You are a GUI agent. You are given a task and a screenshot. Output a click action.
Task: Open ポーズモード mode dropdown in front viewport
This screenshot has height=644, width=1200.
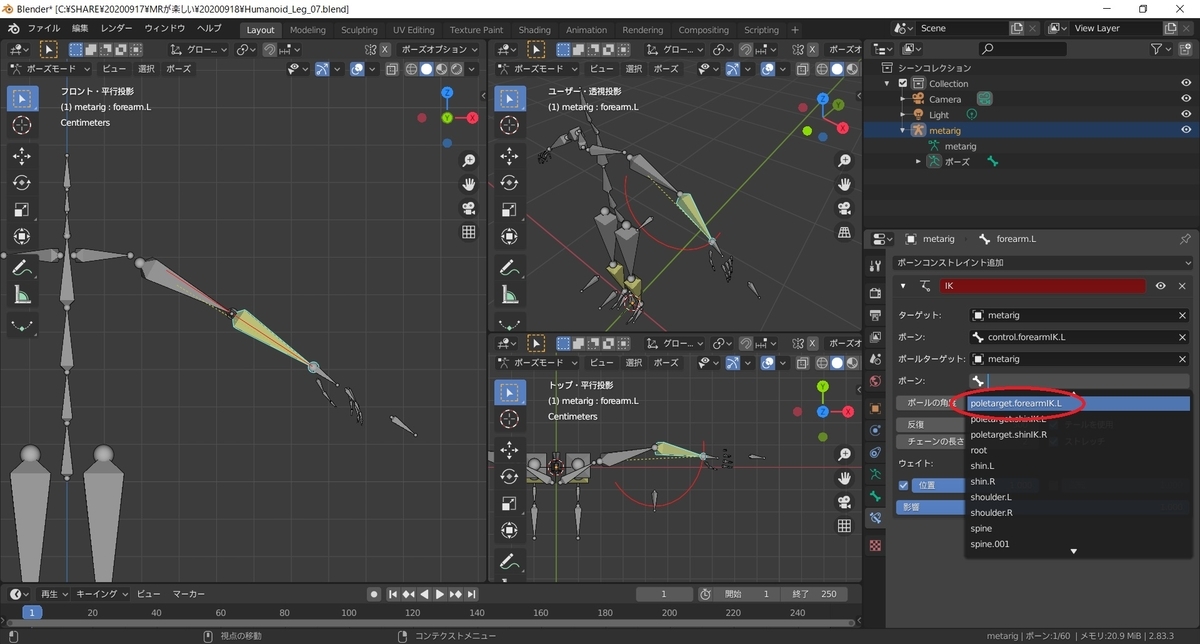tap(50, 69)
